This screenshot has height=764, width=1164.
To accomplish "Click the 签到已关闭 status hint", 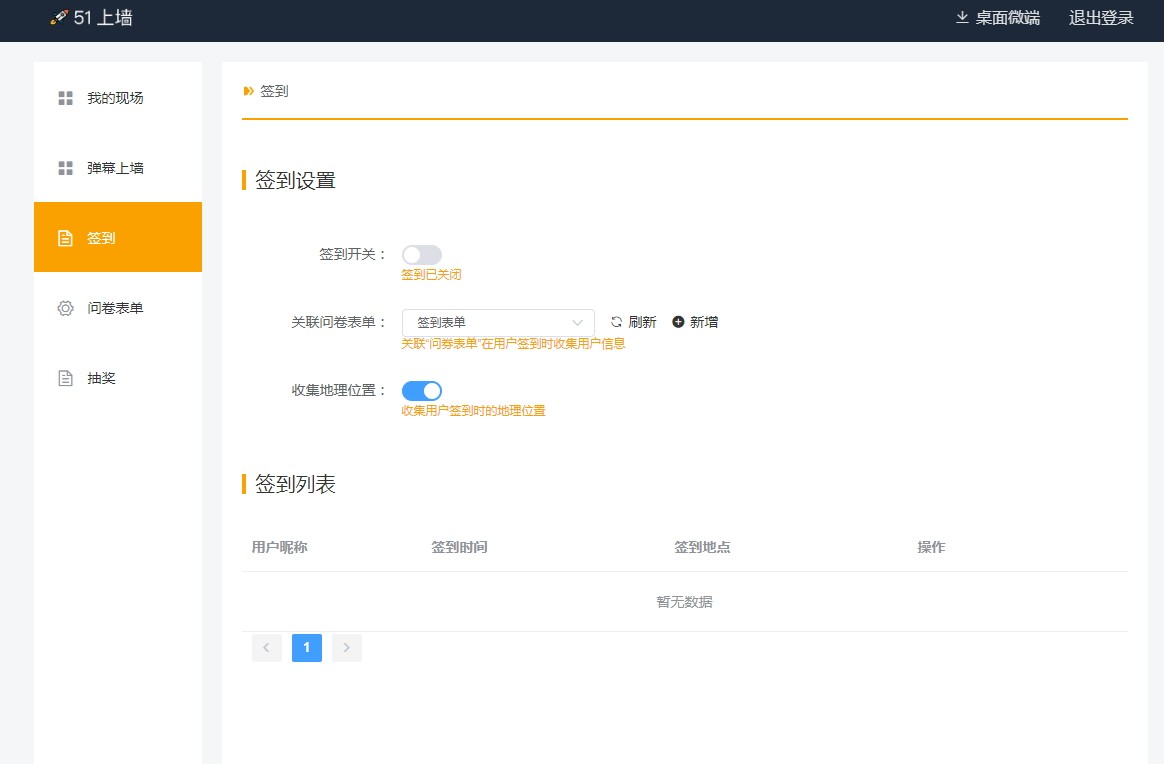I will pyautogui.click(x=431, y=275).
